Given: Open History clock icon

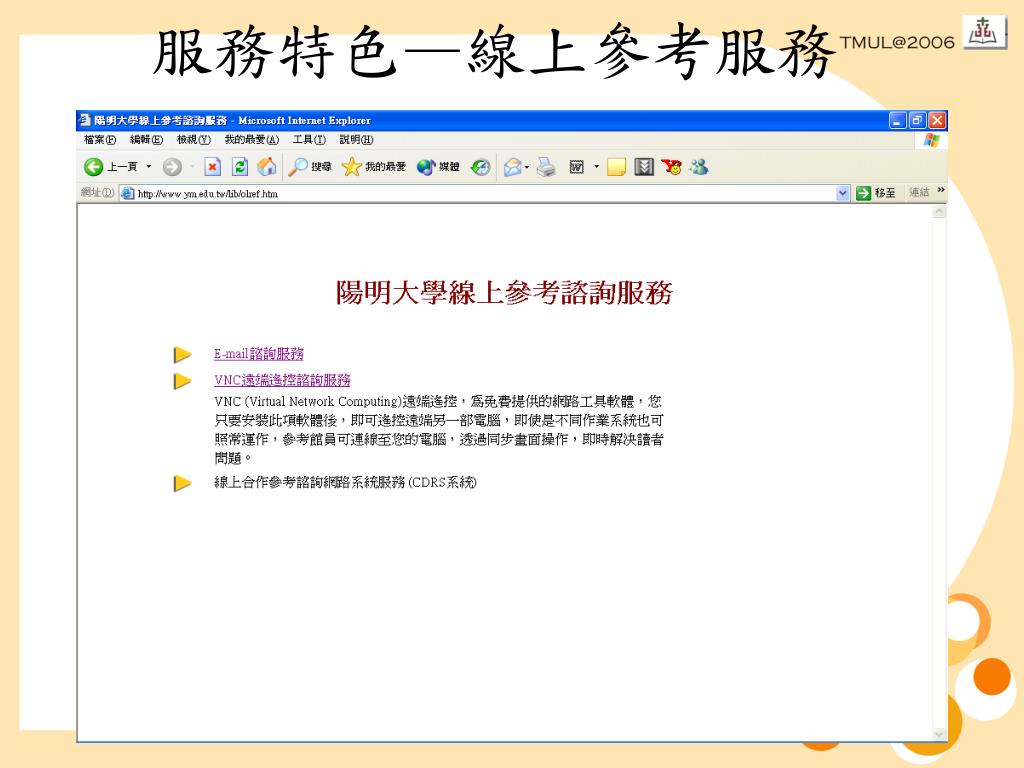Looking at the screenshot, I should click(x=481, y=167).
